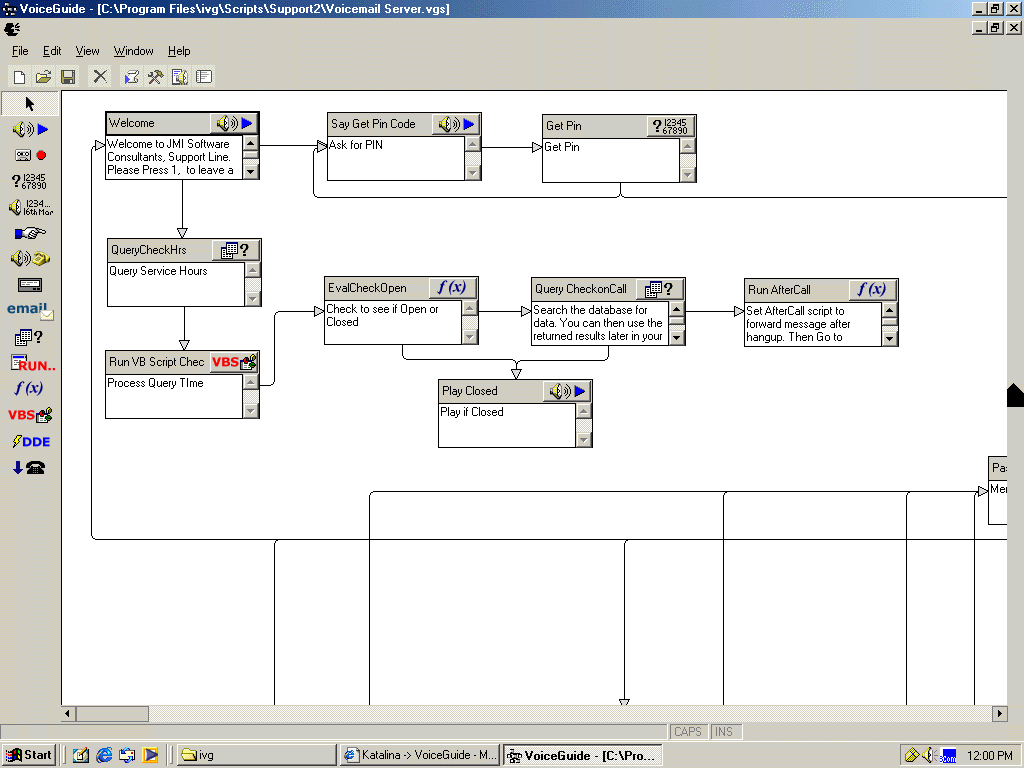The image size is (1024, 768).
Task: Select the Run program tool
Action: point(33,363)
